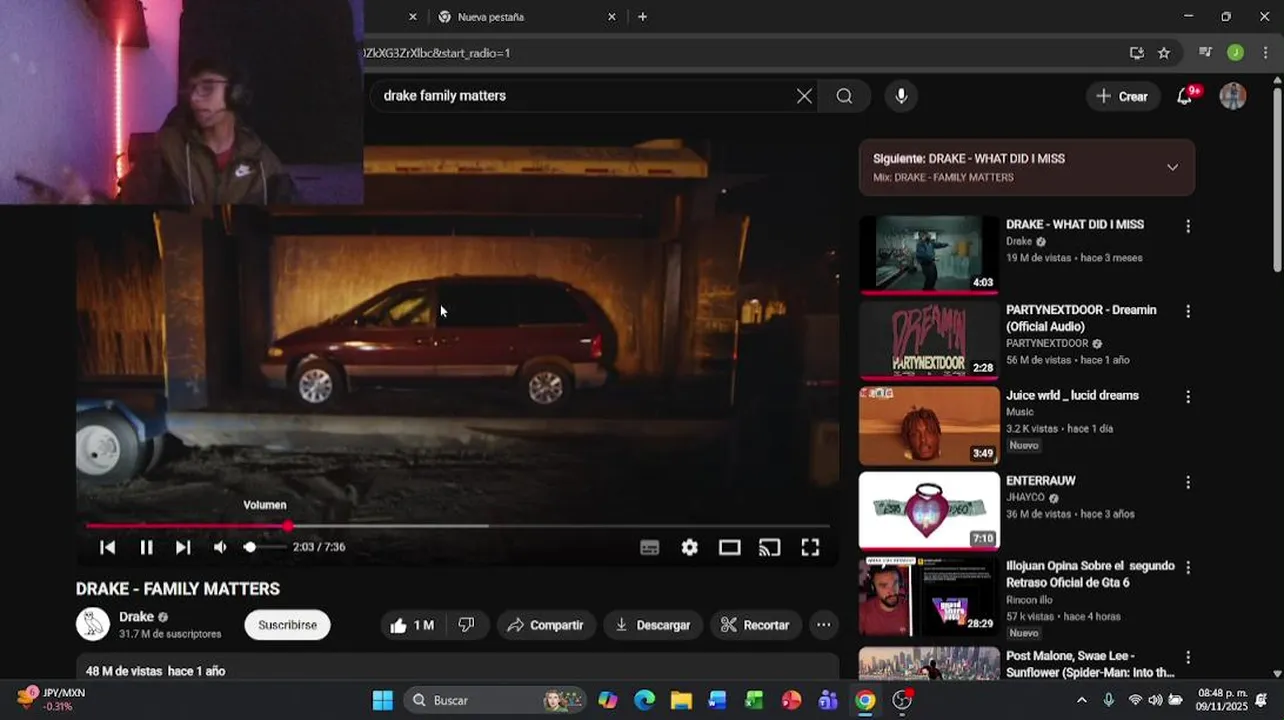1284x720 pixels.
Task: Seek on the red video progress bar
Action: pyautogui.click(x=457, y=526)
